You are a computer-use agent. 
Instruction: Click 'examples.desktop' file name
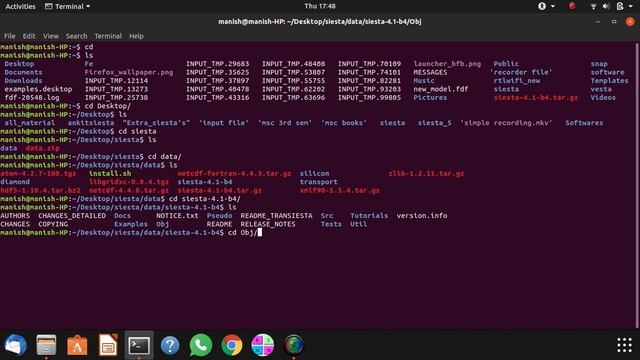38,89
